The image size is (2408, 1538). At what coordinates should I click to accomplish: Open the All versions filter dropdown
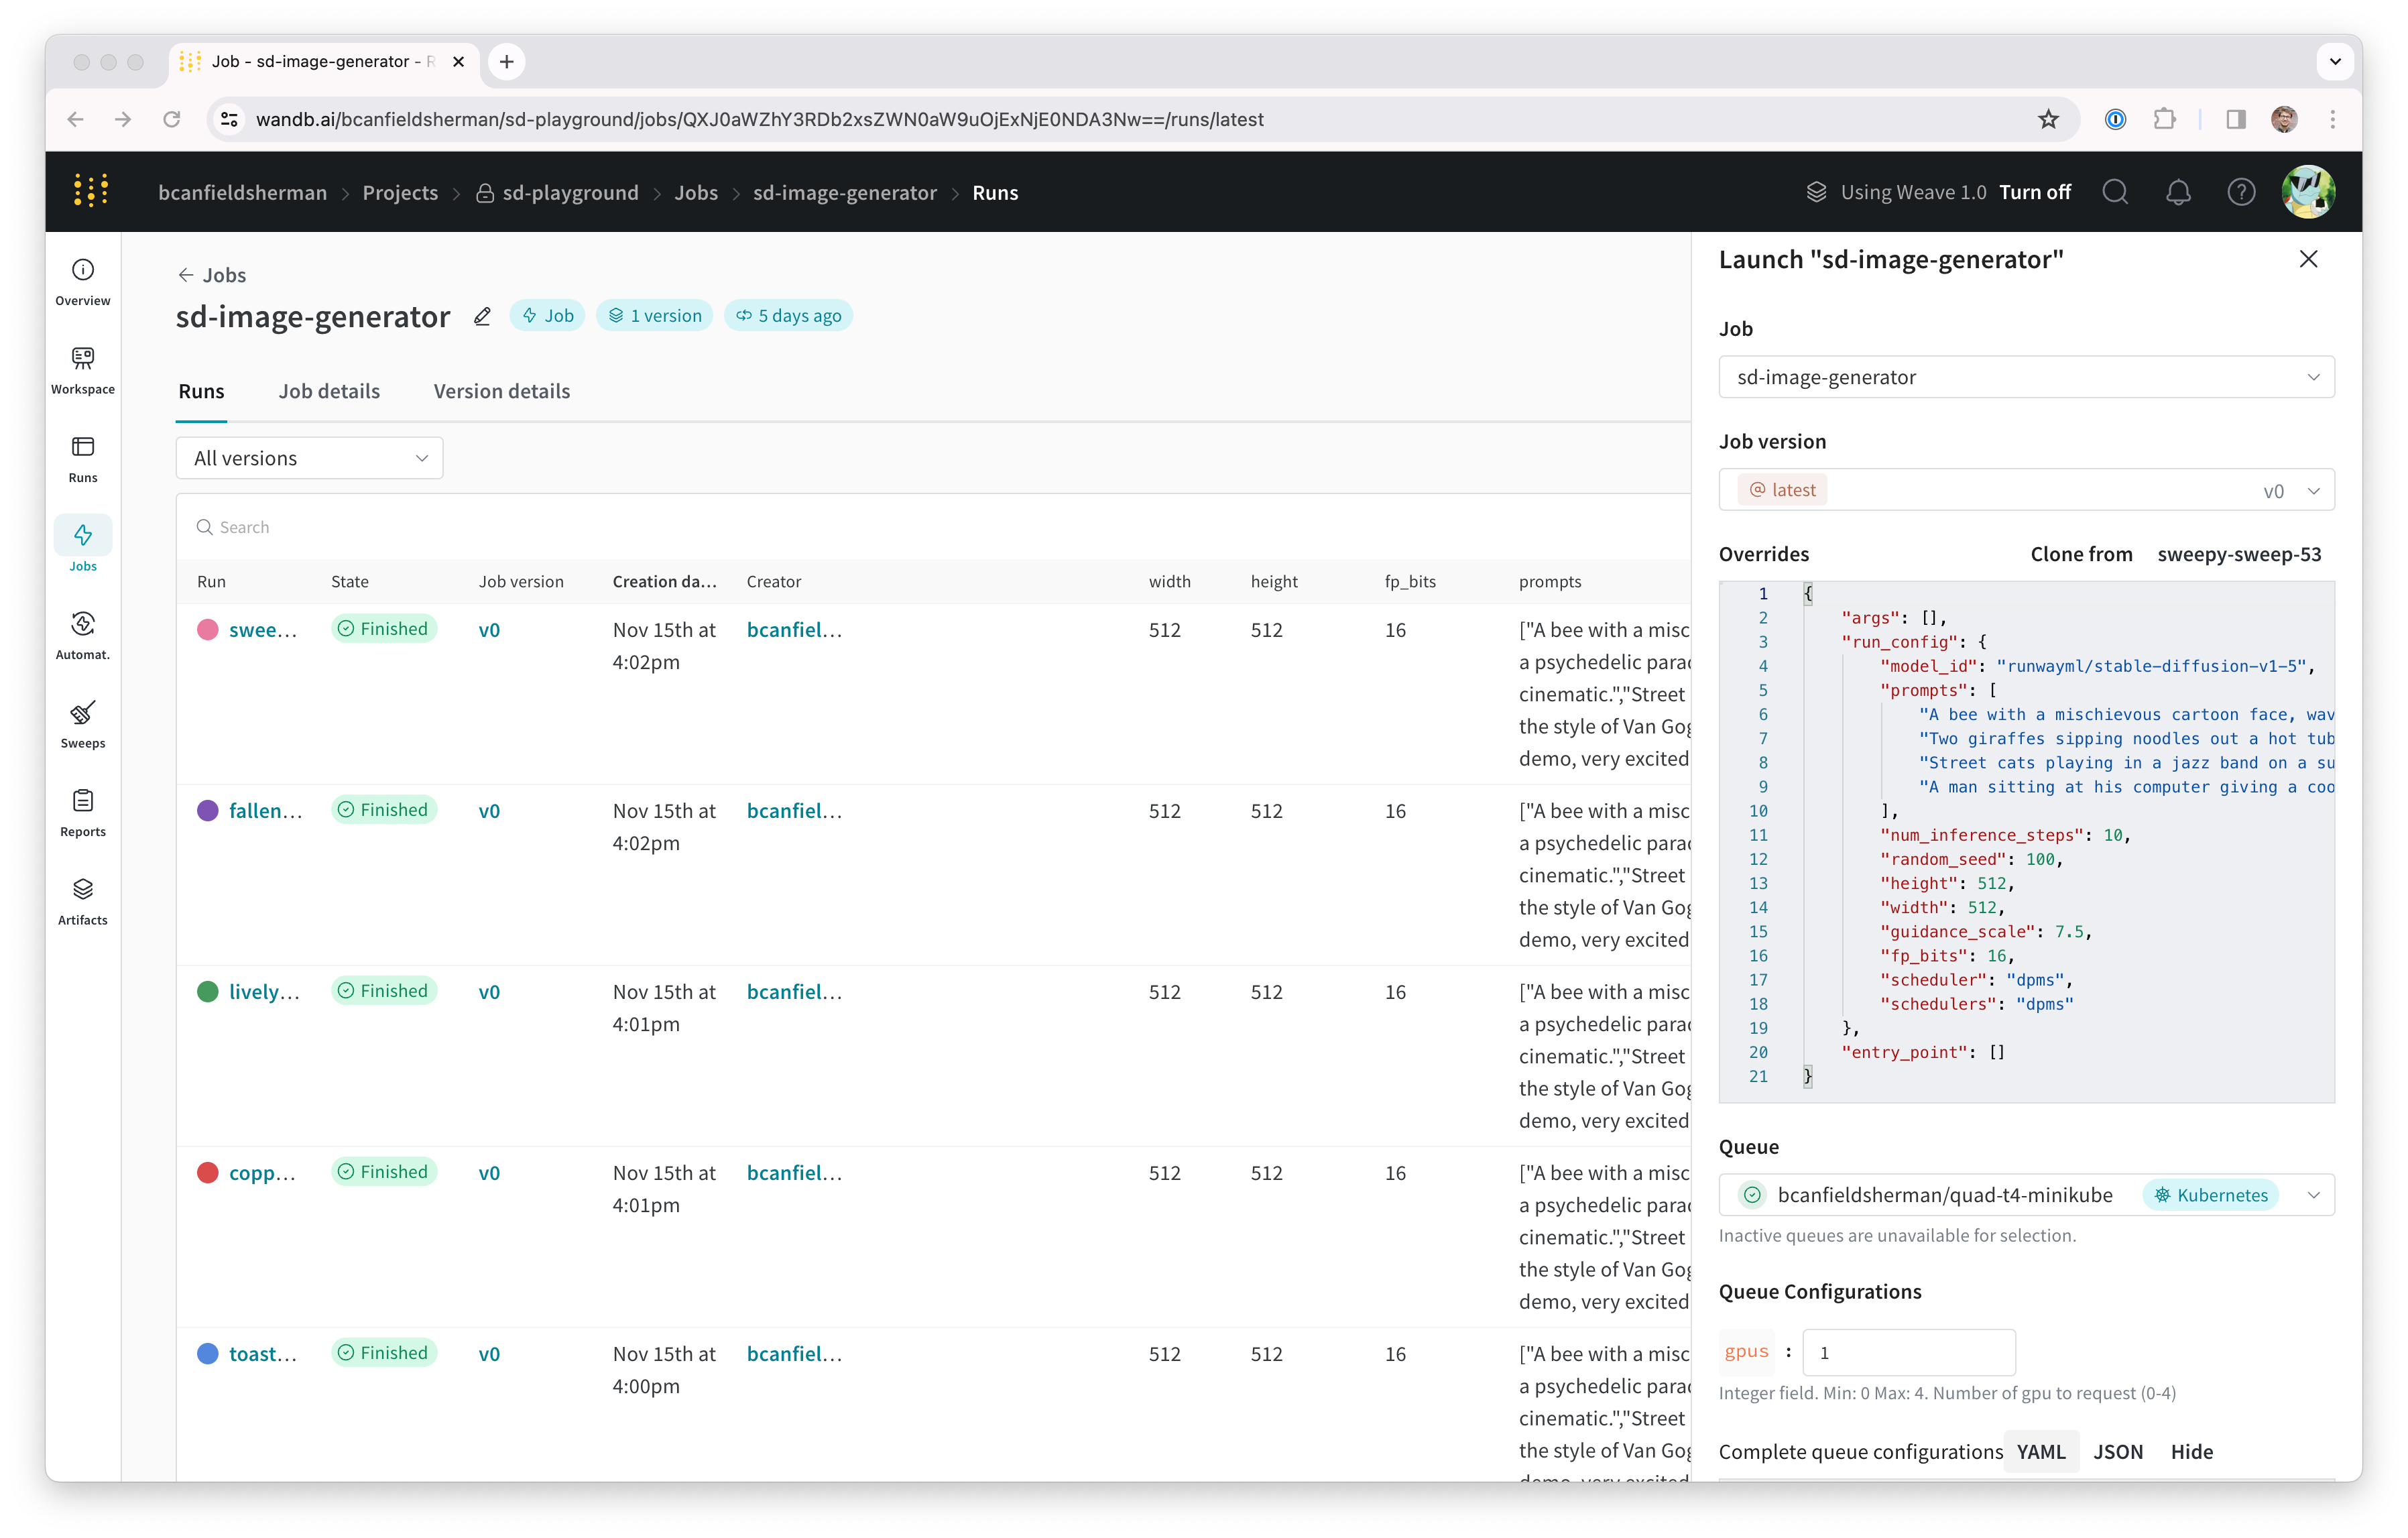click(309, 457)
